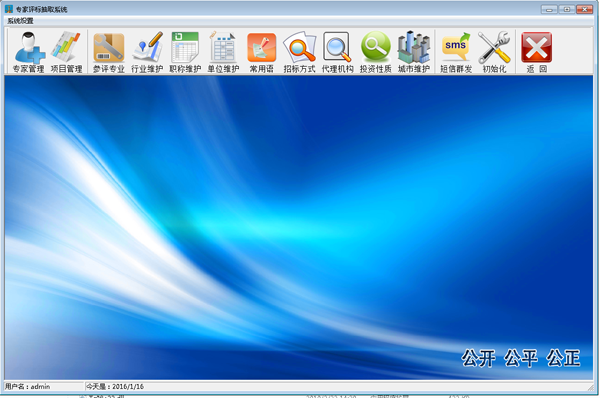600x398 pixels.
Task: Click the window resize grip corner
Action: click(x=591, y=388)
